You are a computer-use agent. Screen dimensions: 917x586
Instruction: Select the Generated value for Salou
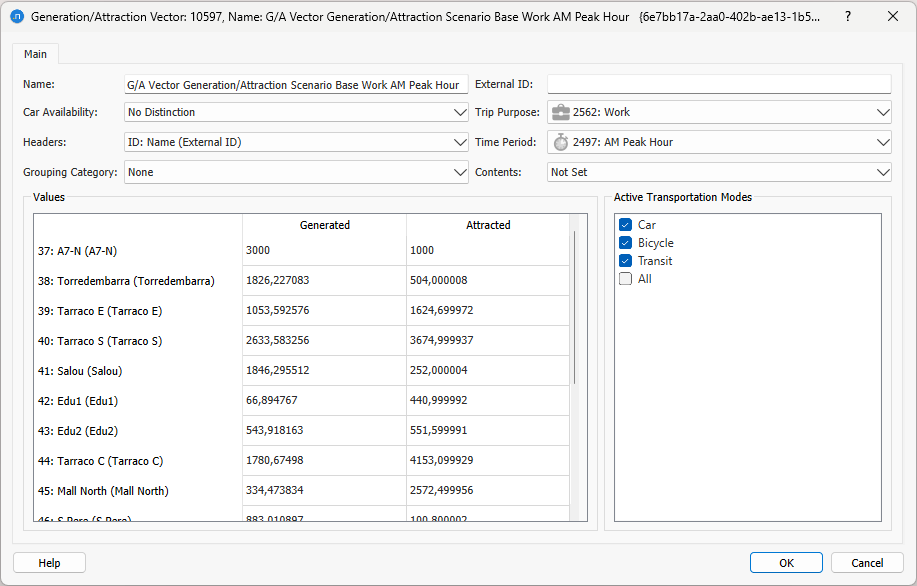click(323, 371)
